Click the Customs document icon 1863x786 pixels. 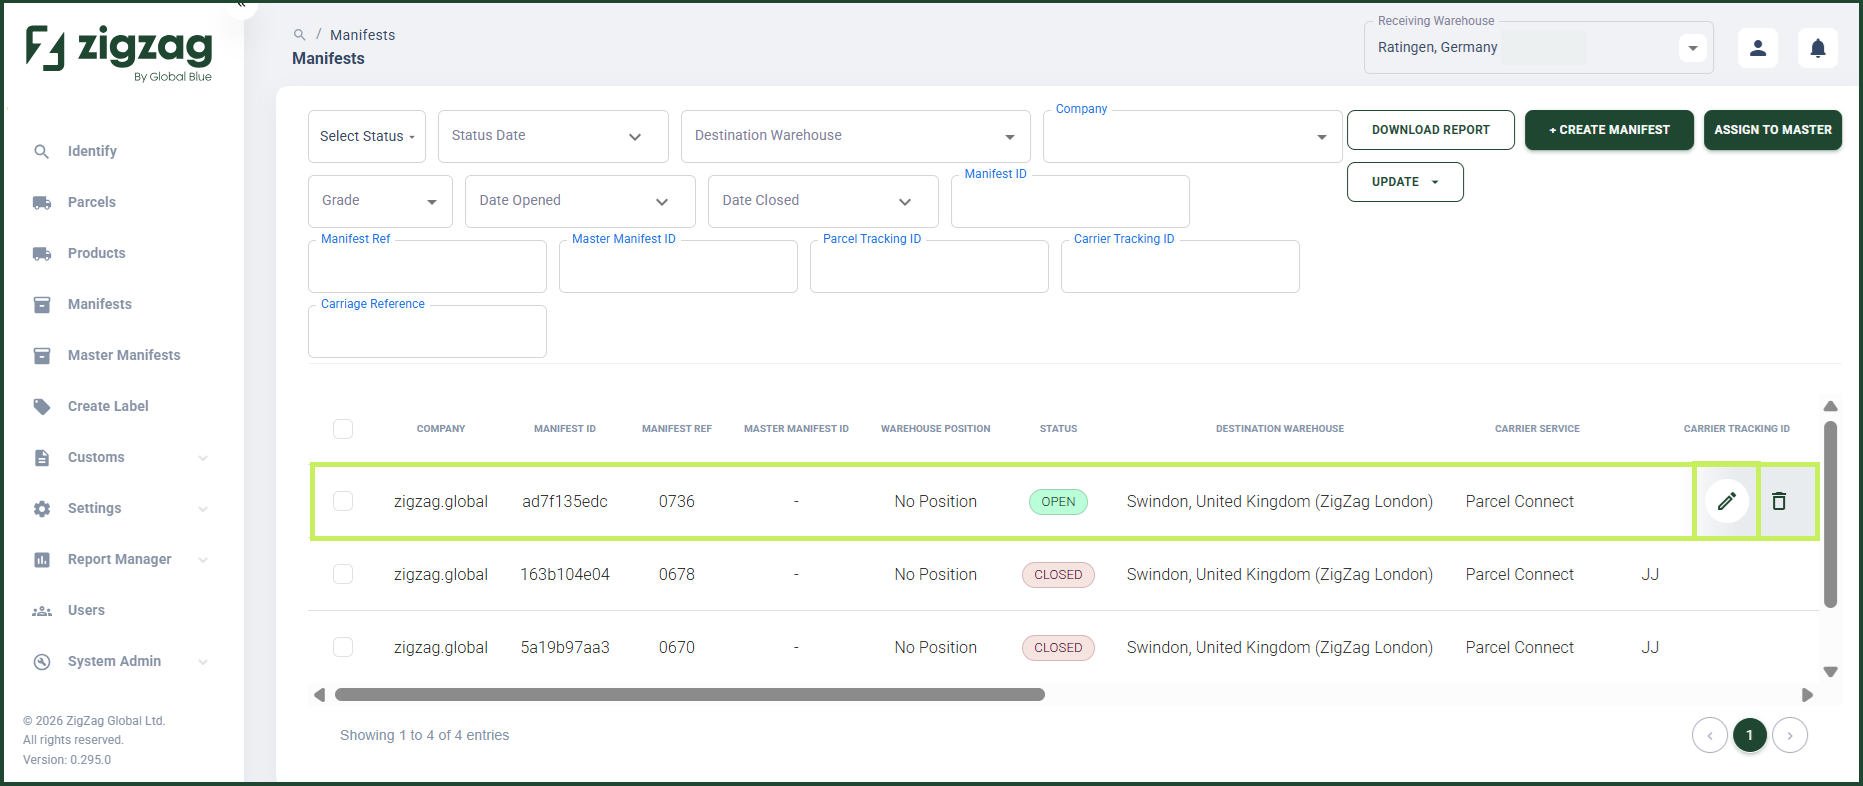tap(42, 457)
